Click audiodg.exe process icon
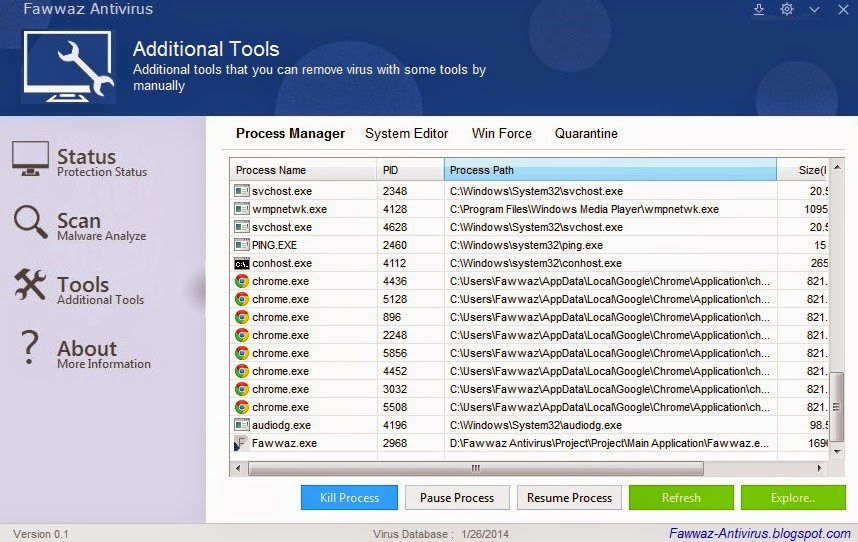Viewport: 858px width, 542px height. point(241,425)
